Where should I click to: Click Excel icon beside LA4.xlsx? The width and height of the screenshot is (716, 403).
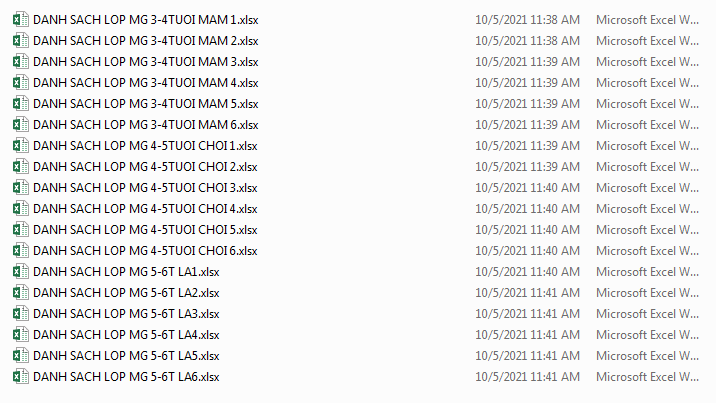(x=21, y=335)
